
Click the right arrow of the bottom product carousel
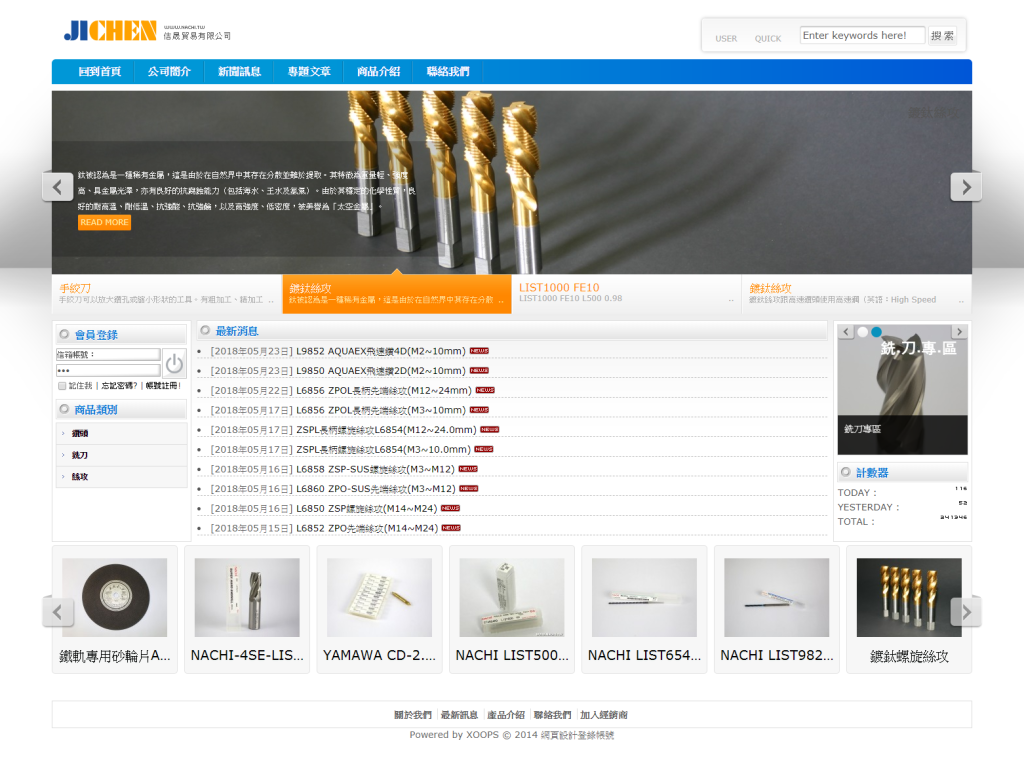966,610
